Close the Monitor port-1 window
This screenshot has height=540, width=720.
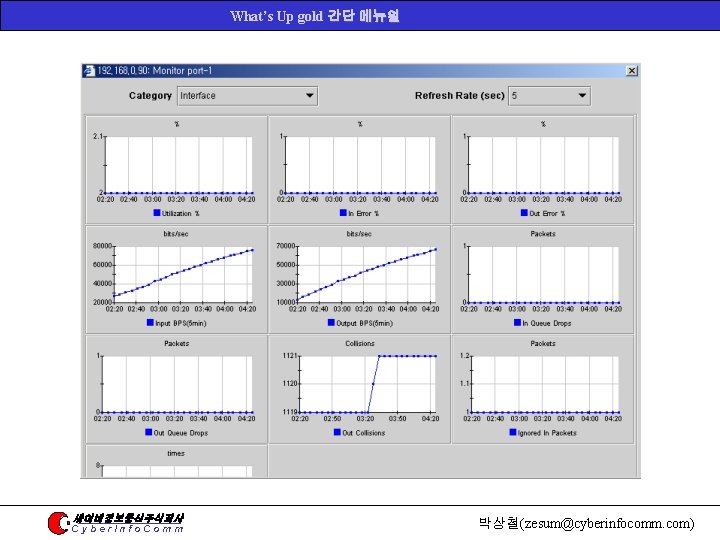(632, 71)
